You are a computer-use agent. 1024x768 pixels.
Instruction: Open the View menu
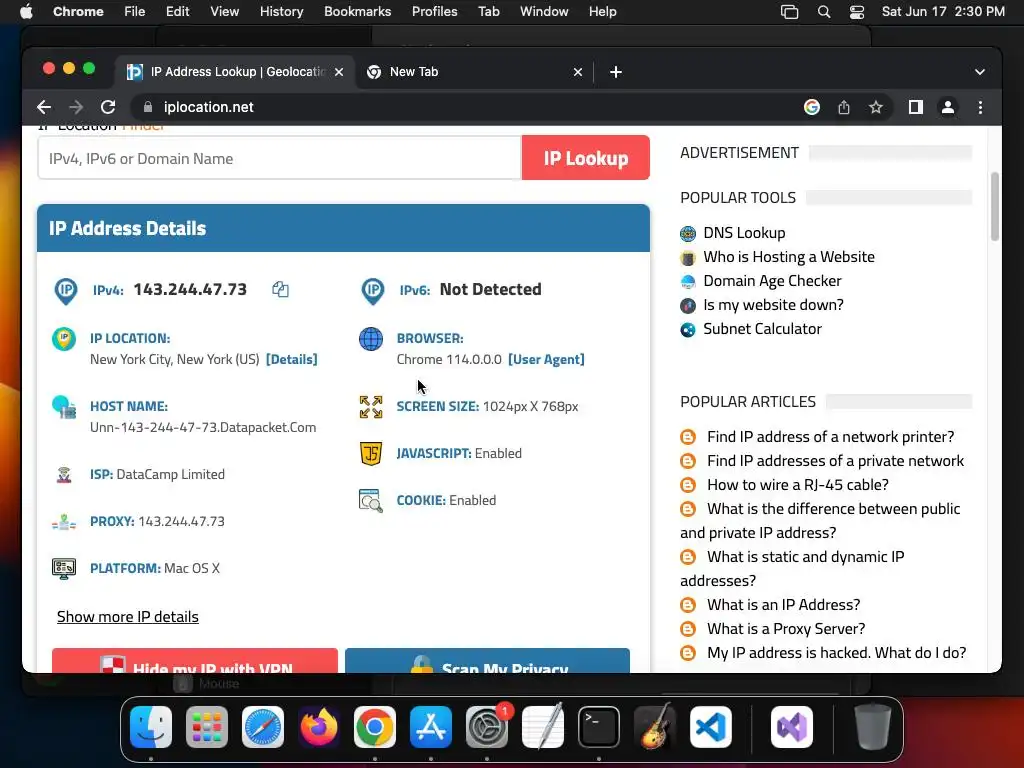[x=225, y=12]
